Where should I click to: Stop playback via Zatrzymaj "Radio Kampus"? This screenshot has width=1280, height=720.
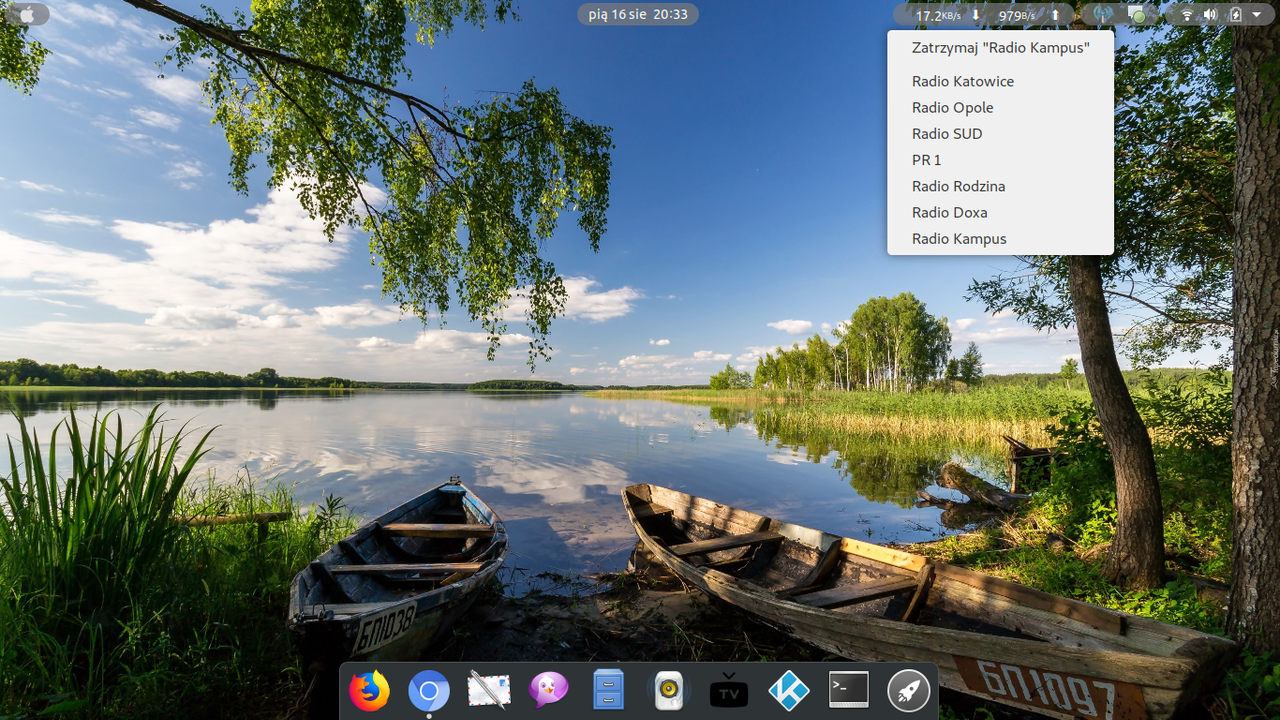point(1000,47)
